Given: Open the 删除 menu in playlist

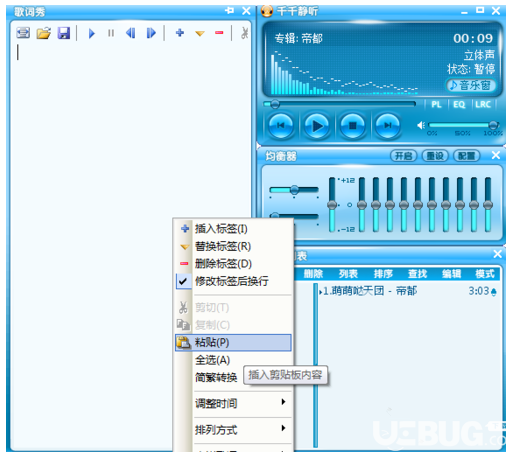Looking at the screenshot, I should pos(313,274).
